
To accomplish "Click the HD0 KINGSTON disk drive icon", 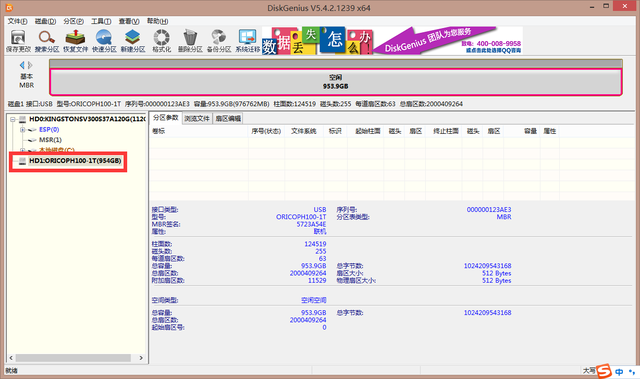I will click(x=22, y=119).
